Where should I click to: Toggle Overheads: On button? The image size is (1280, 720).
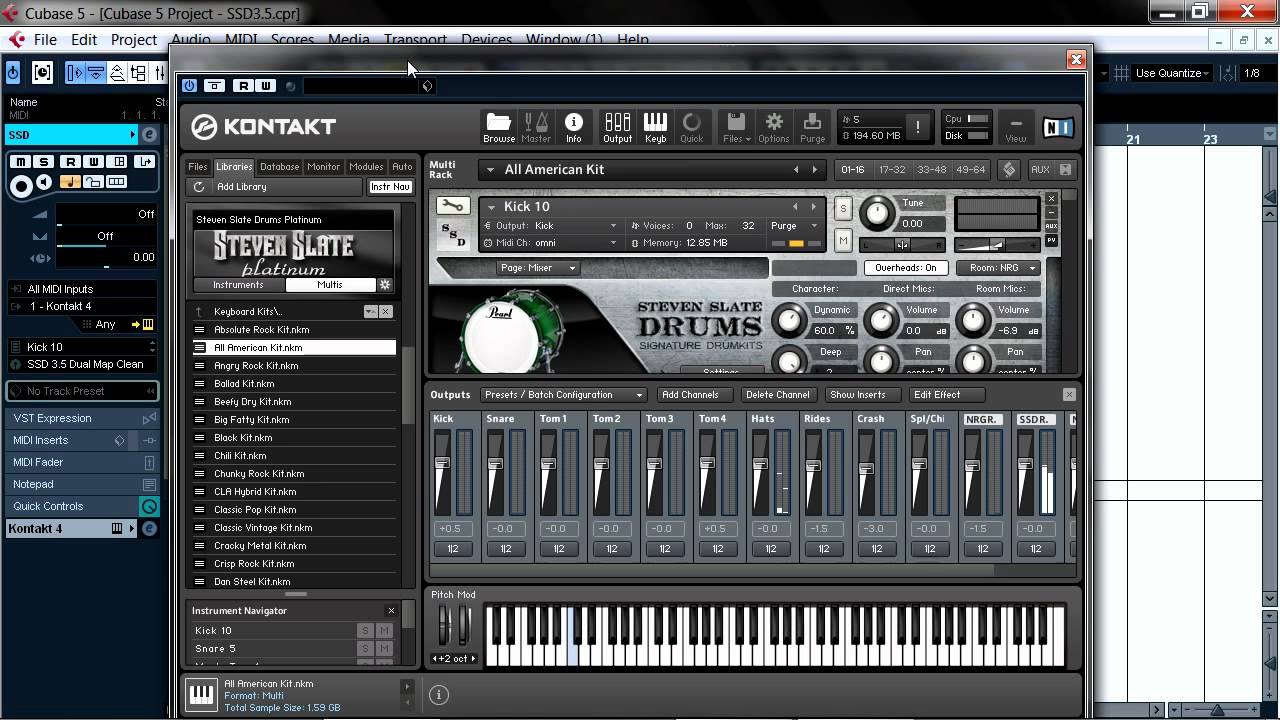906,268
